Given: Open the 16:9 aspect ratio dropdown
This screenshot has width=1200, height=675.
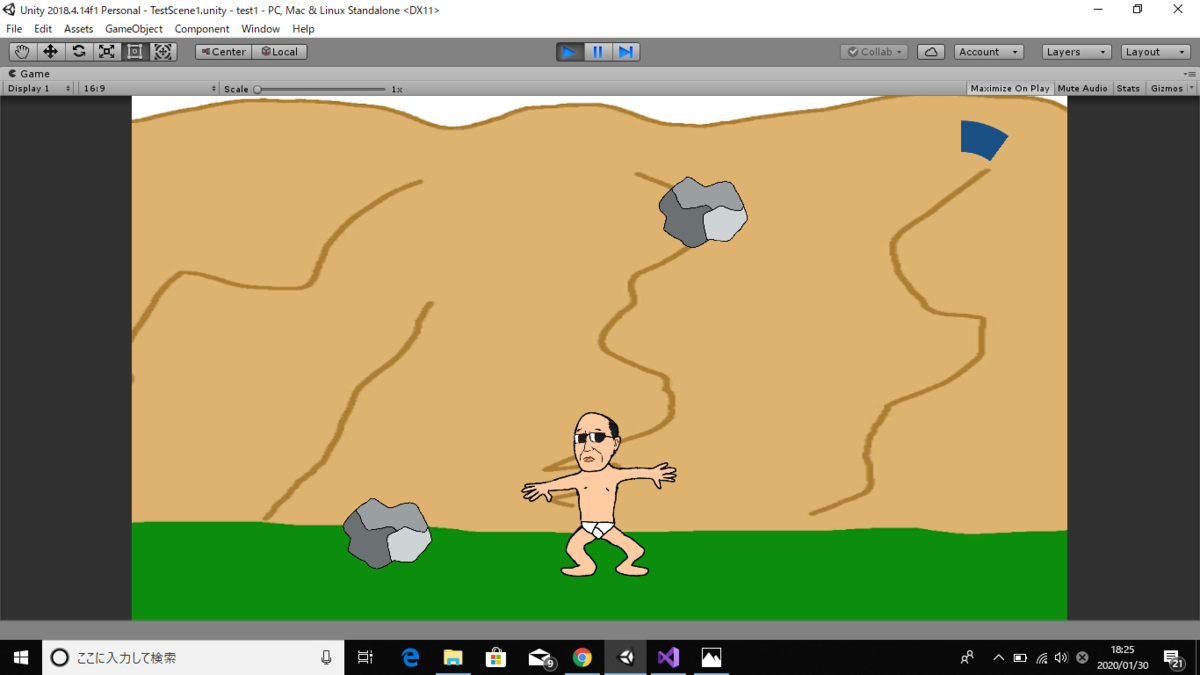Looking at the screenshot, I should (x=149, y=88).
